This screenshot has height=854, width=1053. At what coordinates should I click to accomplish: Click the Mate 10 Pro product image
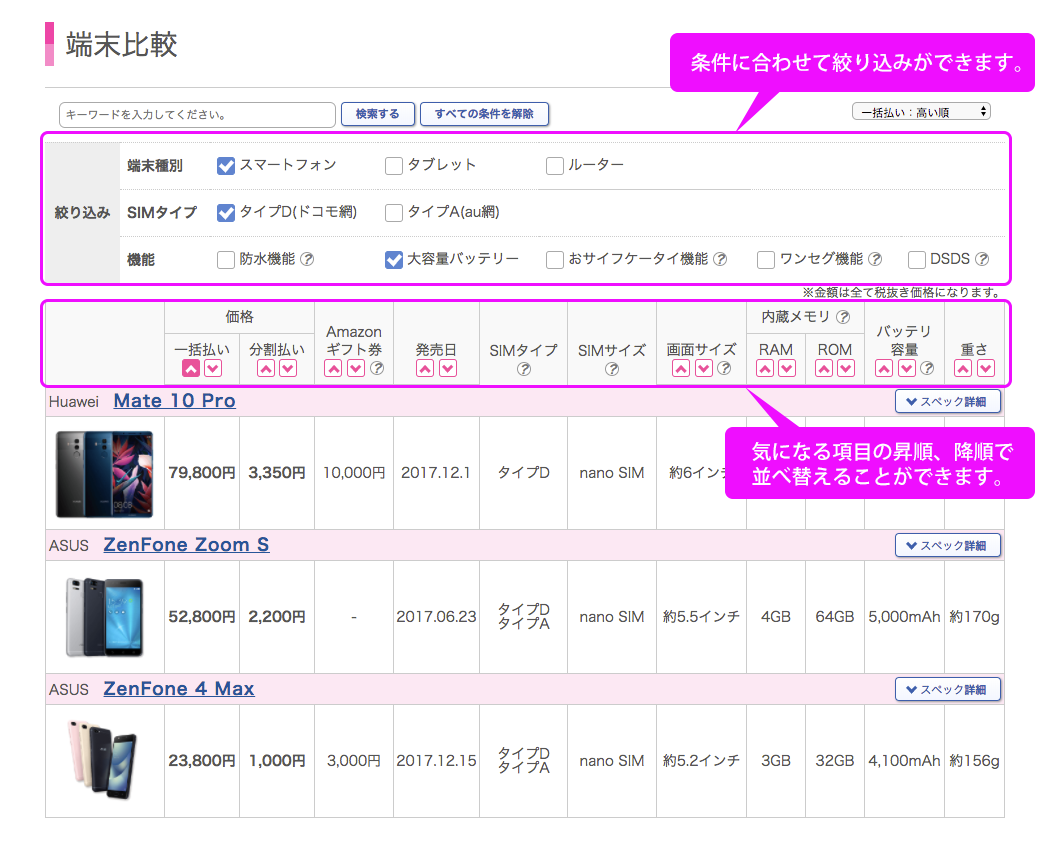105,474
